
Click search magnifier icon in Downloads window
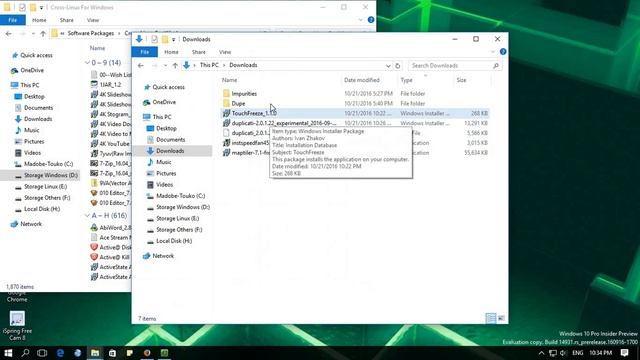(x=496, y=65)
